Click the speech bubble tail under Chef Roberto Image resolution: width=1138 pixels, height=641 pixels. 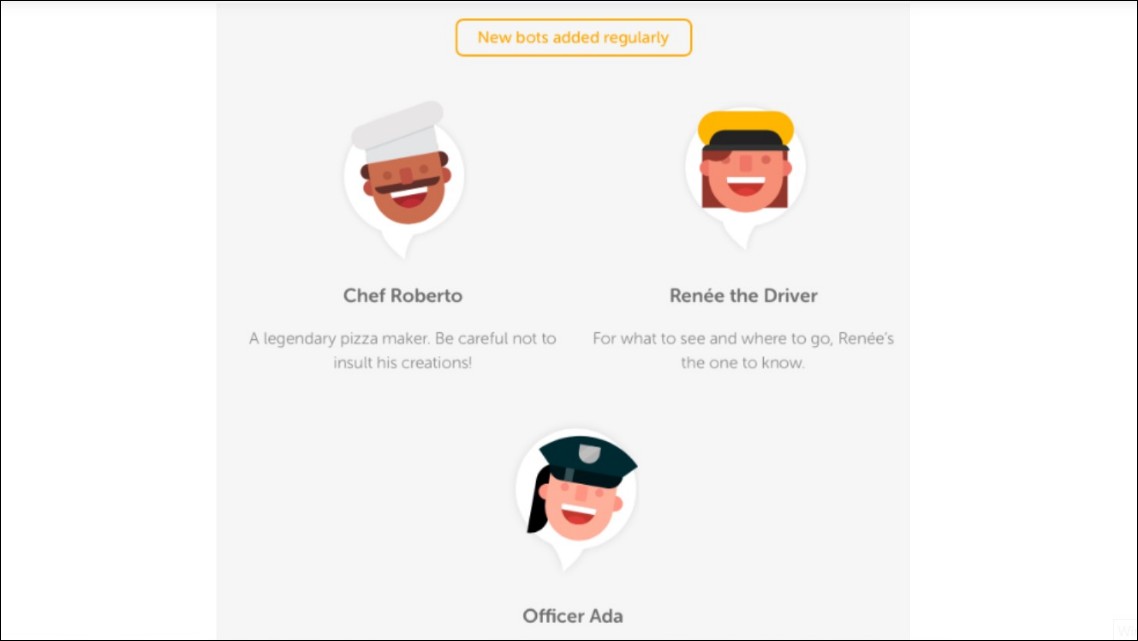tap(401, 247)
